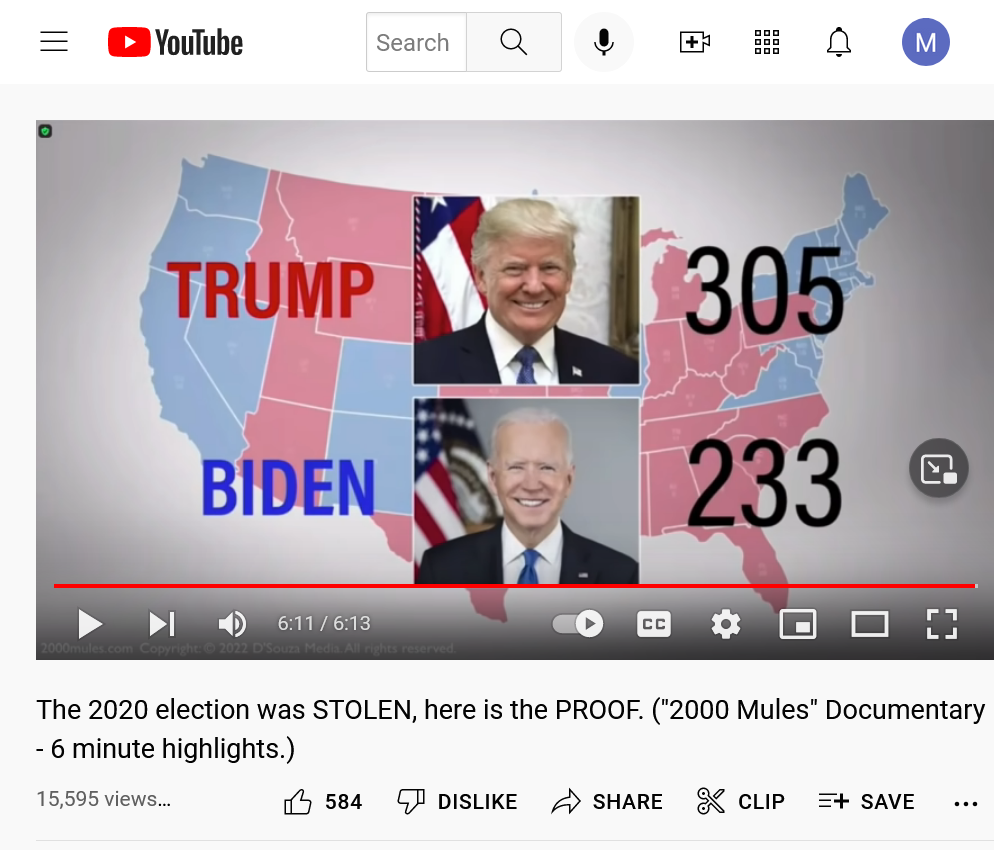Mute the video volume
The width and height of the screenshot is (994, 850).
(232, 624)
